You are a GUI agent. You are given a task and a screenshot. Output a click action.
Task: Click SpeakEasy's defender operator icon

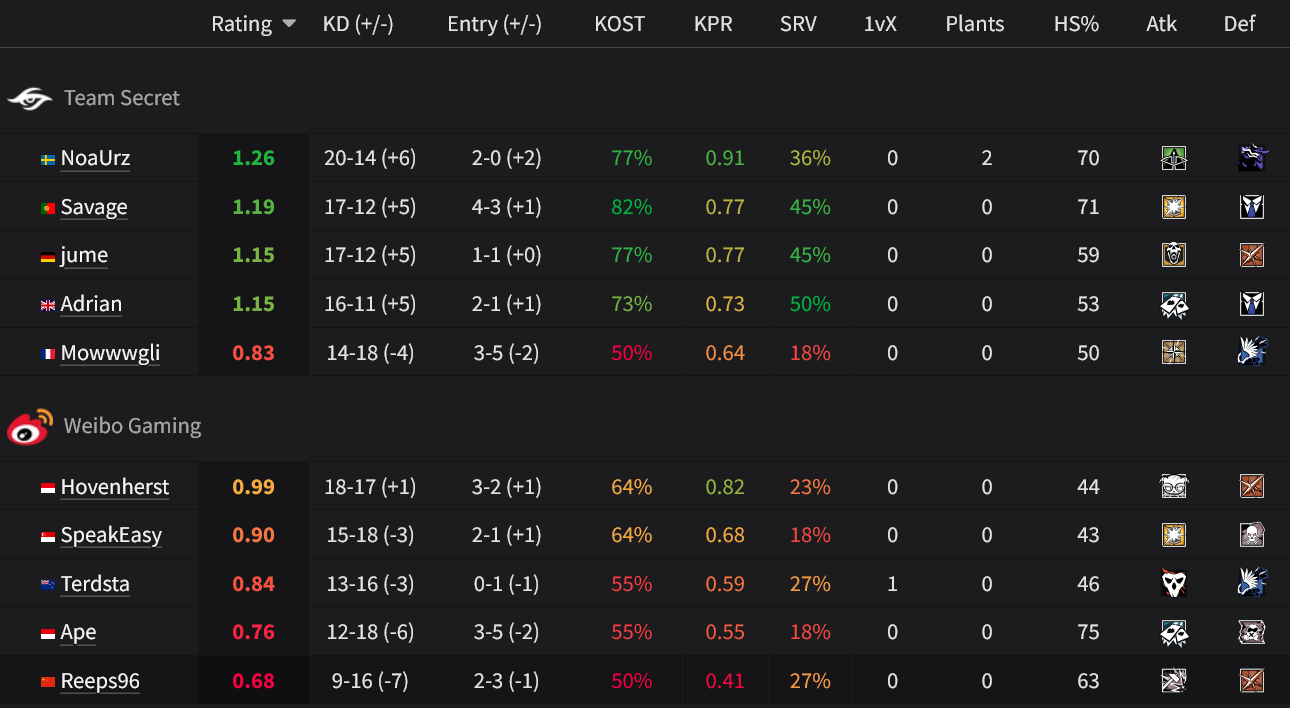point(1252,535)
